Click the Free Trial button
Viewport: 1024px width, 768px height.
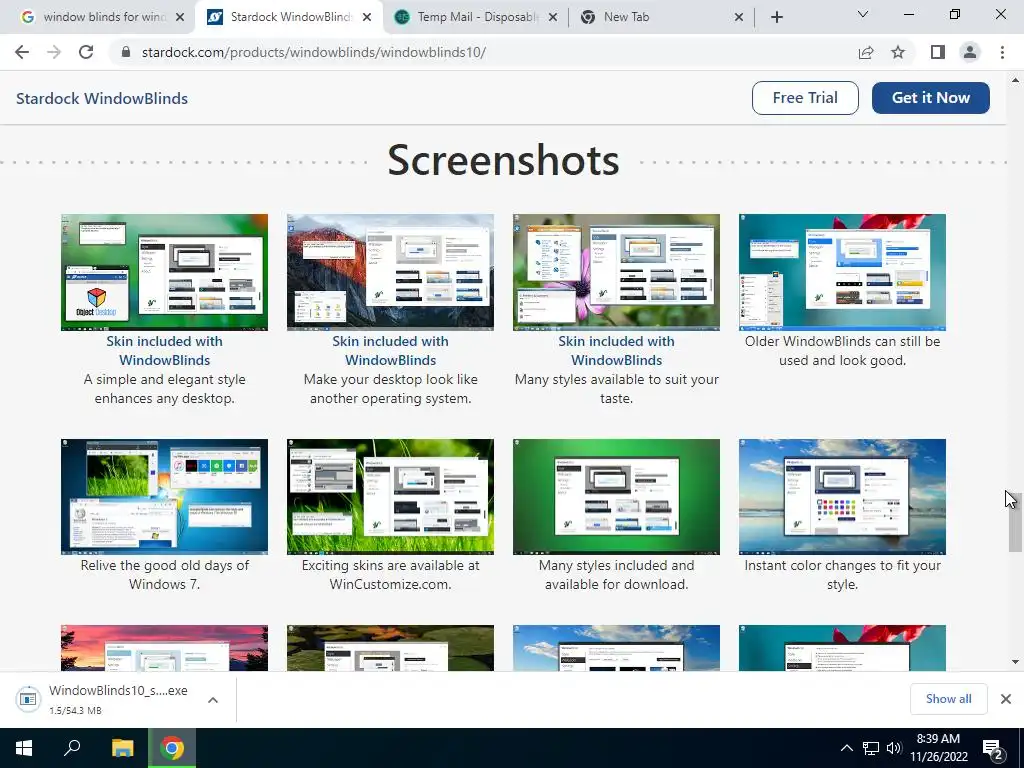tap(805, 98)
